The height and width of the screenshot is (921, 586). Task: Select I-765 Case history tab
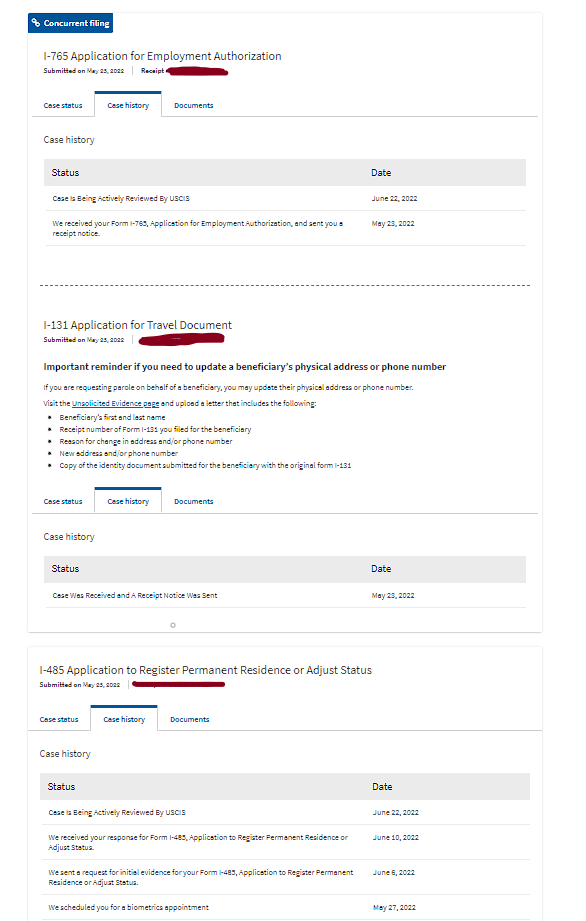point(128,105)
